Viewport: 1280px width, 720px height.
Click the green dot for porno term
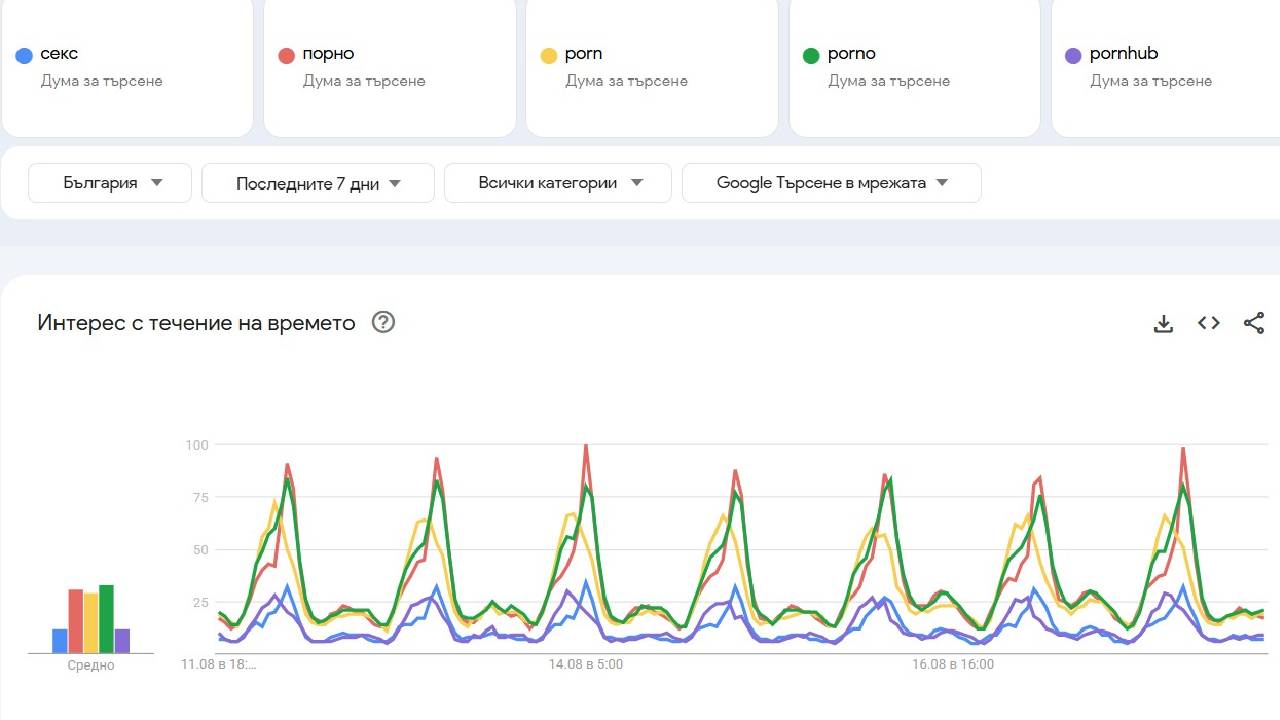coord(810,54)
